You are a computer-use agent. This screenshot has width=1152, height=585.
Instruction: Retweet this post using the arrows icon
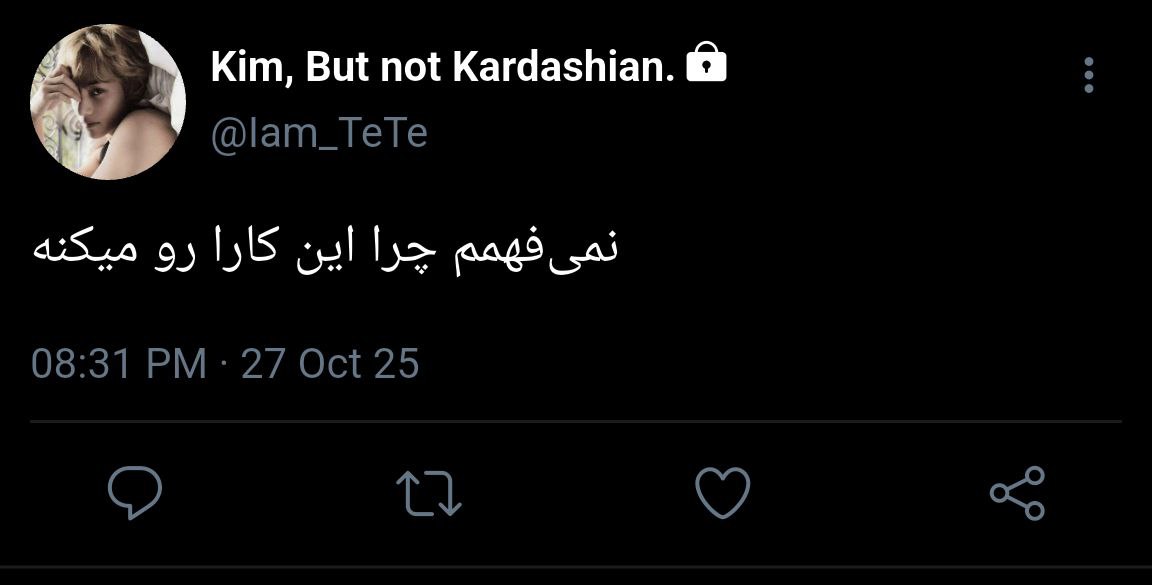(429, 494)
